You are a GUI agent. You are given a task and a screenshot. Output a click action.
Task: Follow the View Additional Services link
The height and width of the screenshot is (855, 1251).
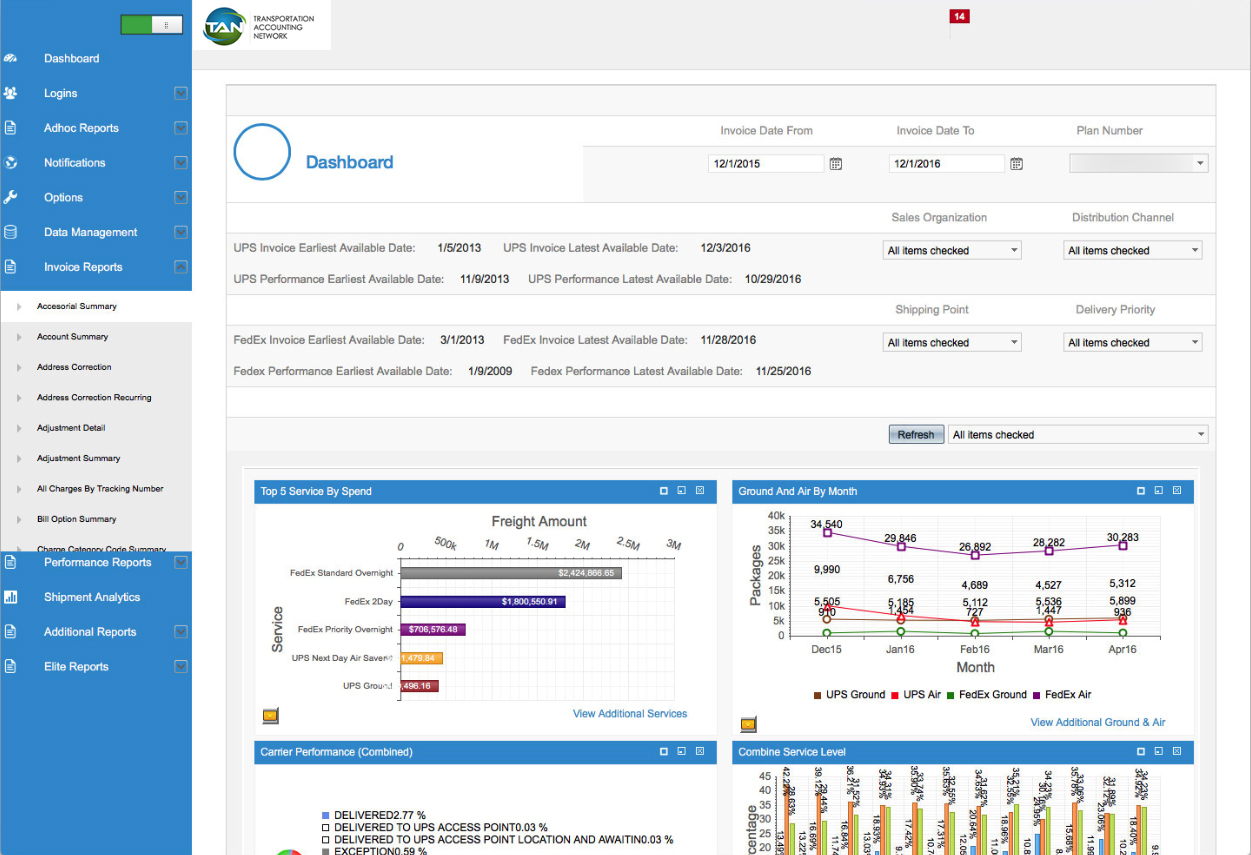point(630,714)
